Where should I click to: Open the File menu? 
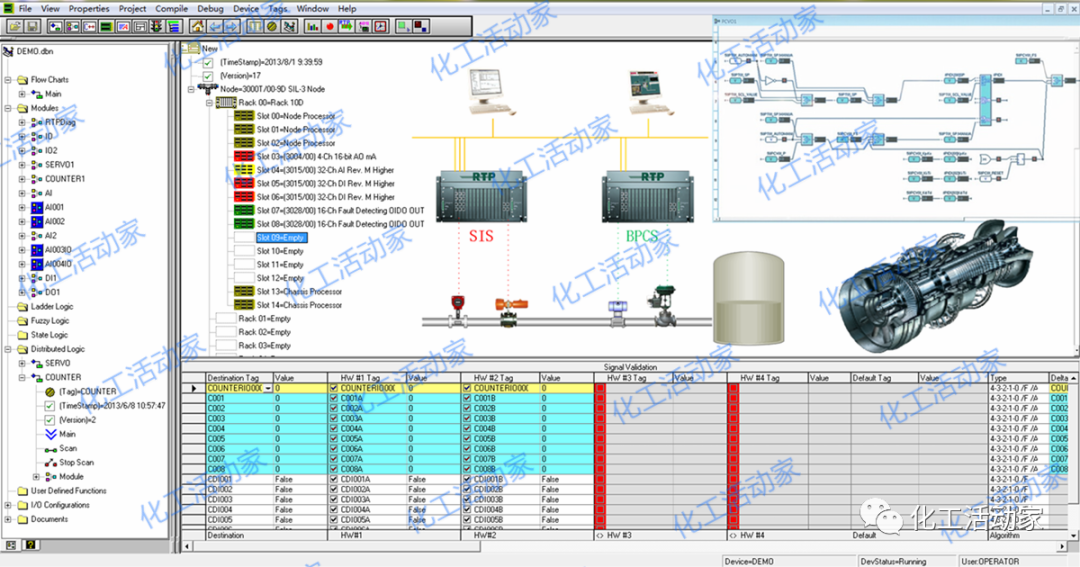tap(25, 8)
